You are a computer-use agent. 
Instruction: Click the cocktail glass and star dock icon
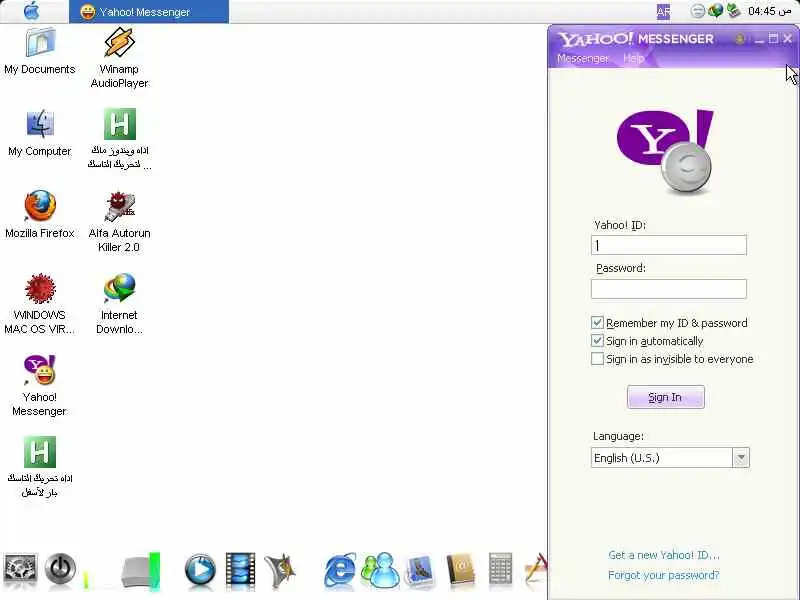click(x=280, y=569)
